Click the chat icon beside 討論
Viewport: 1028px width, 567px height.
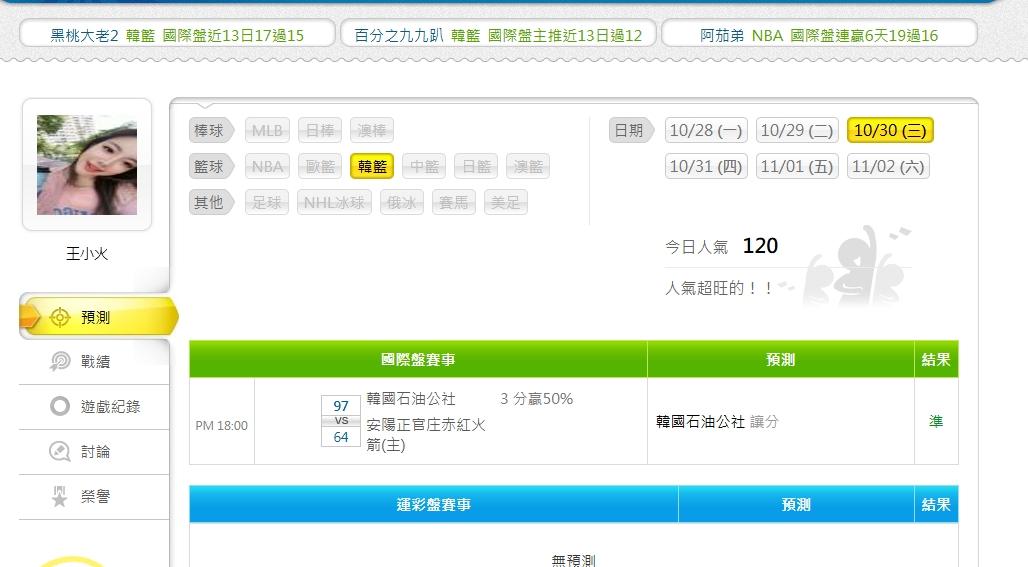[x=60, y=452]
